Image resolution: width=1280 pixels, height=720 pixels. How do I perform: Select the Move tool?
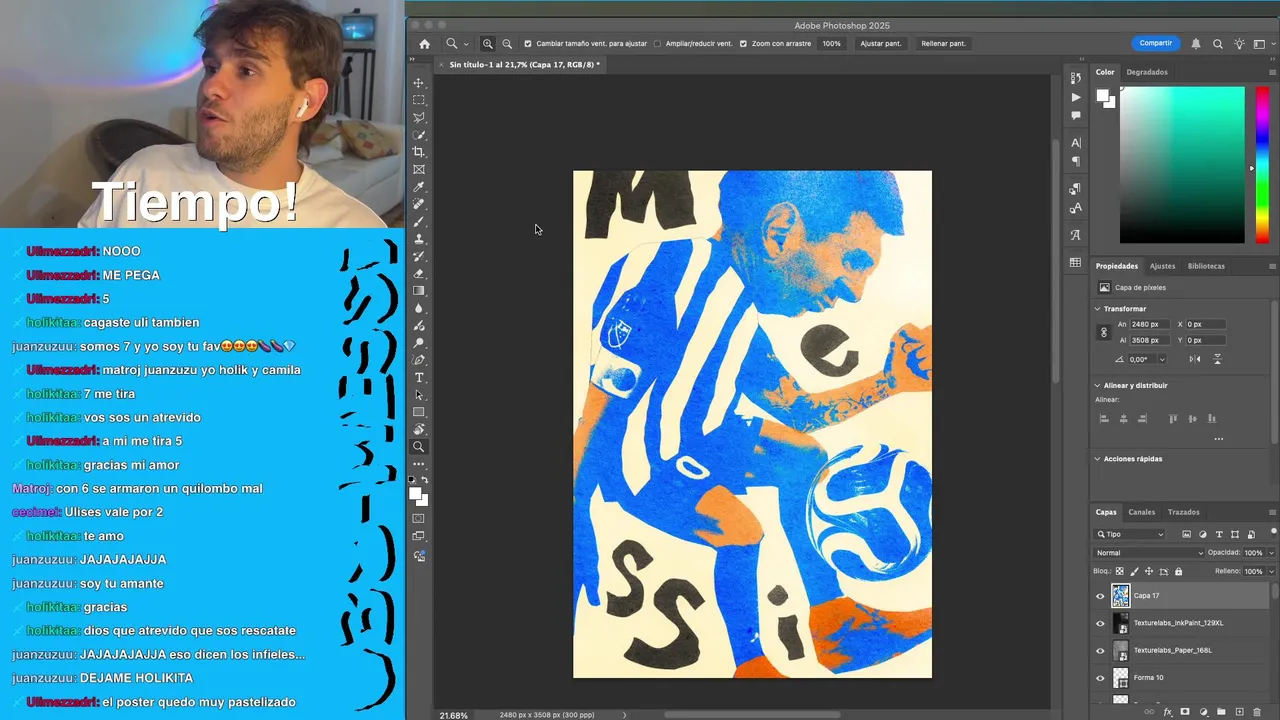419,83
